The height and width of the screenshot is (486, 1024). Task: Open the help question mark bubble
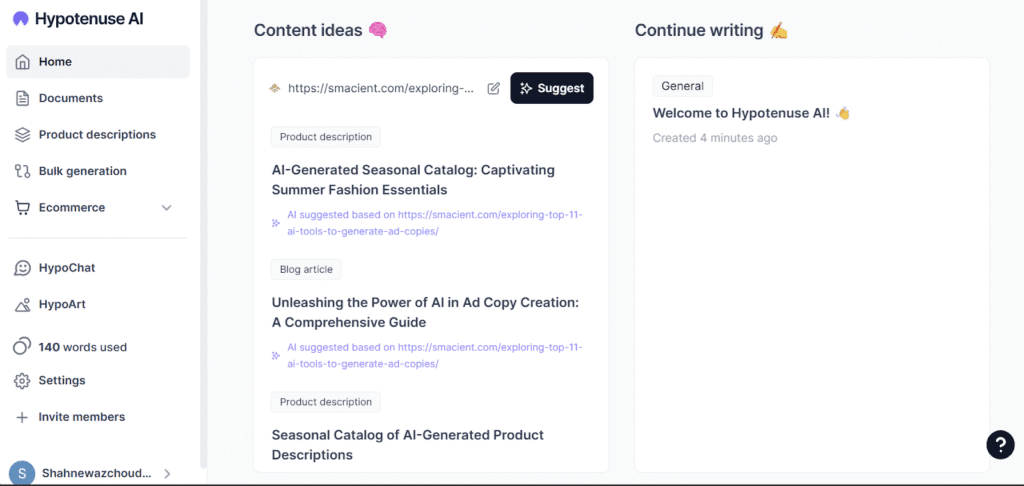1000,445
